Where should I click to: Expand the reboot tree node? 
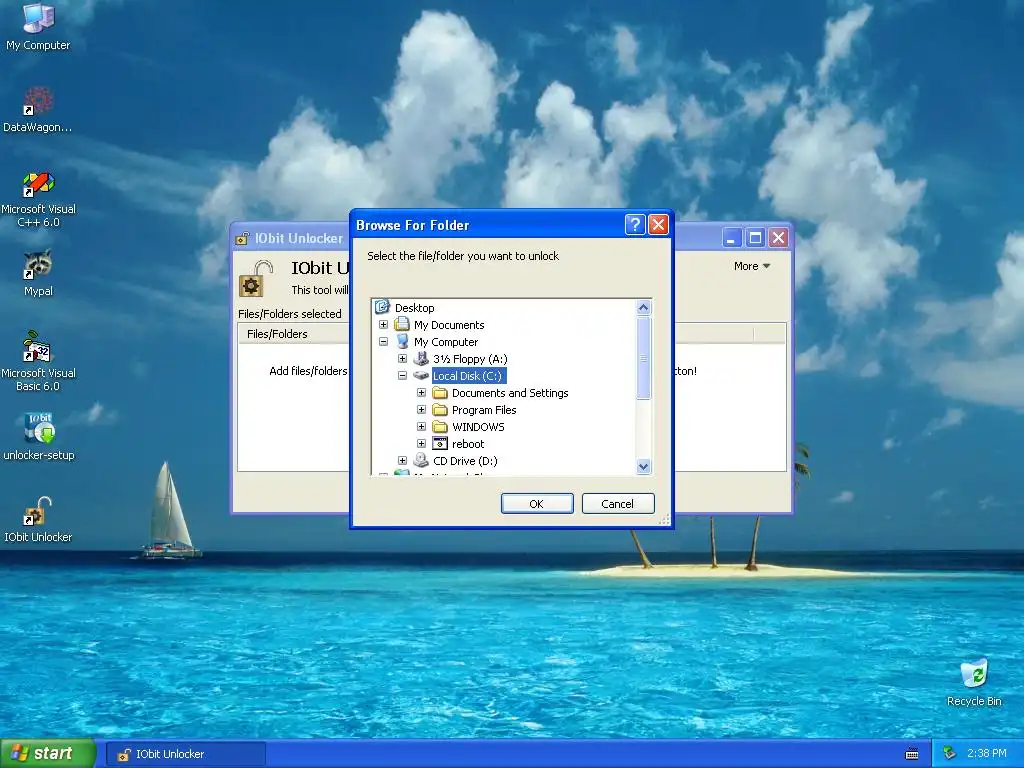point(421,443)
